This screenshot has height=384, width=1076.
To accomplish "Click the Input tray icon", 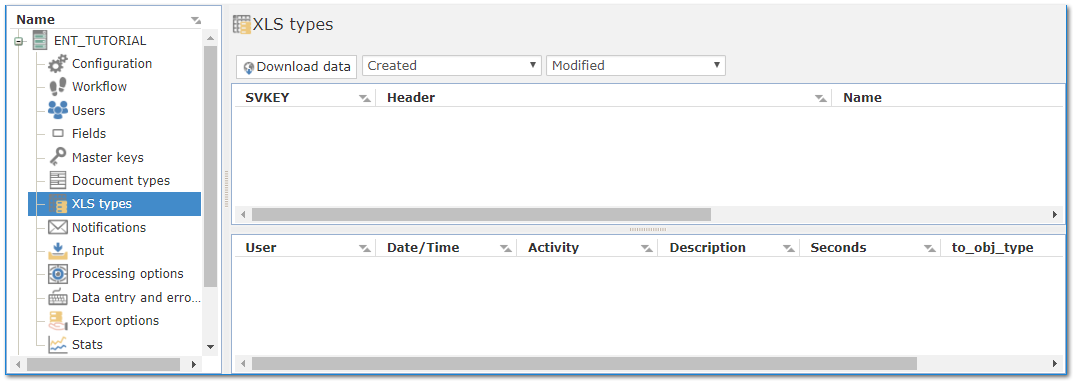I will tap(58, 251).
